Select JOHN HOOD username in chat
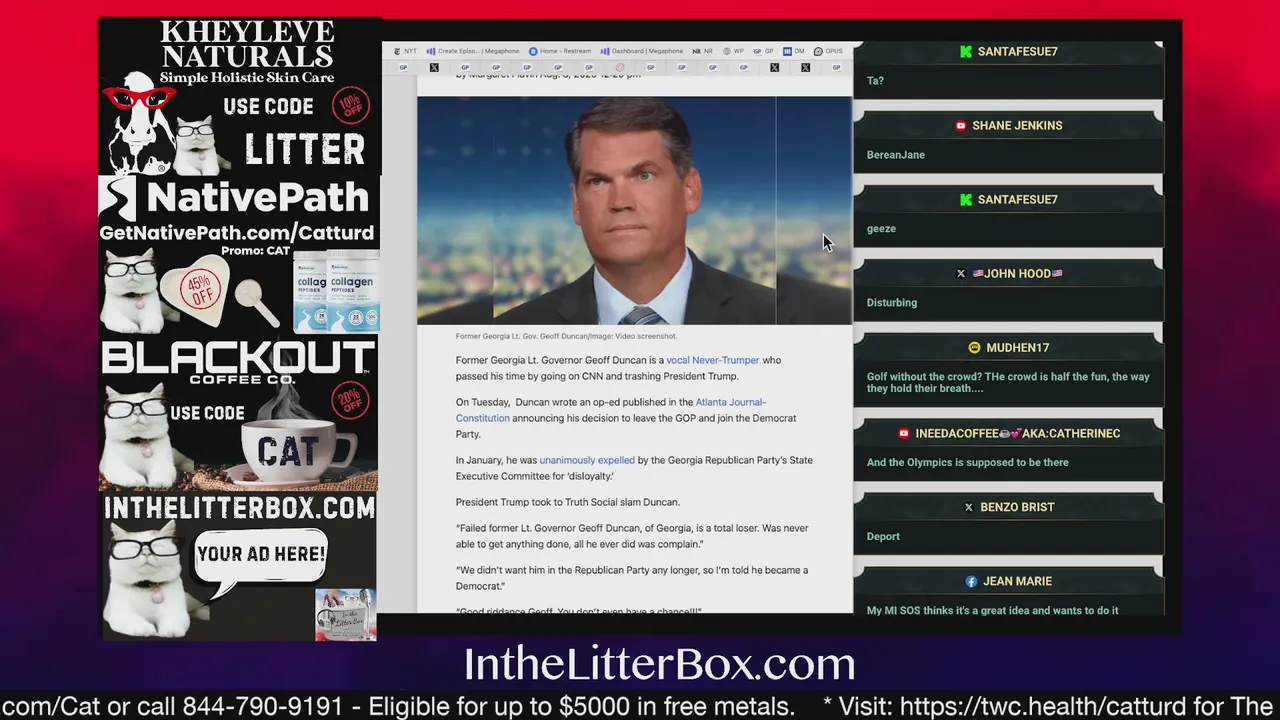 [1017, 273]
